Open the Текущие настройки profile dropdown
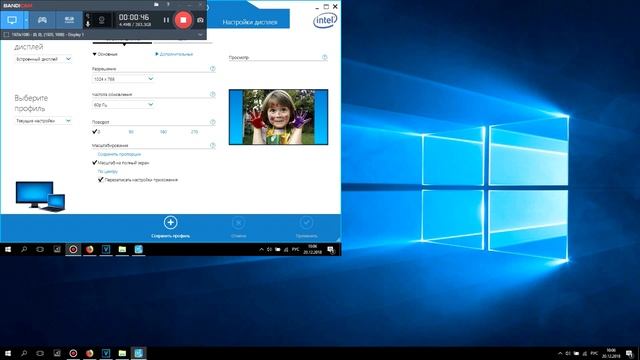640x360 pixels. (43, 121)
